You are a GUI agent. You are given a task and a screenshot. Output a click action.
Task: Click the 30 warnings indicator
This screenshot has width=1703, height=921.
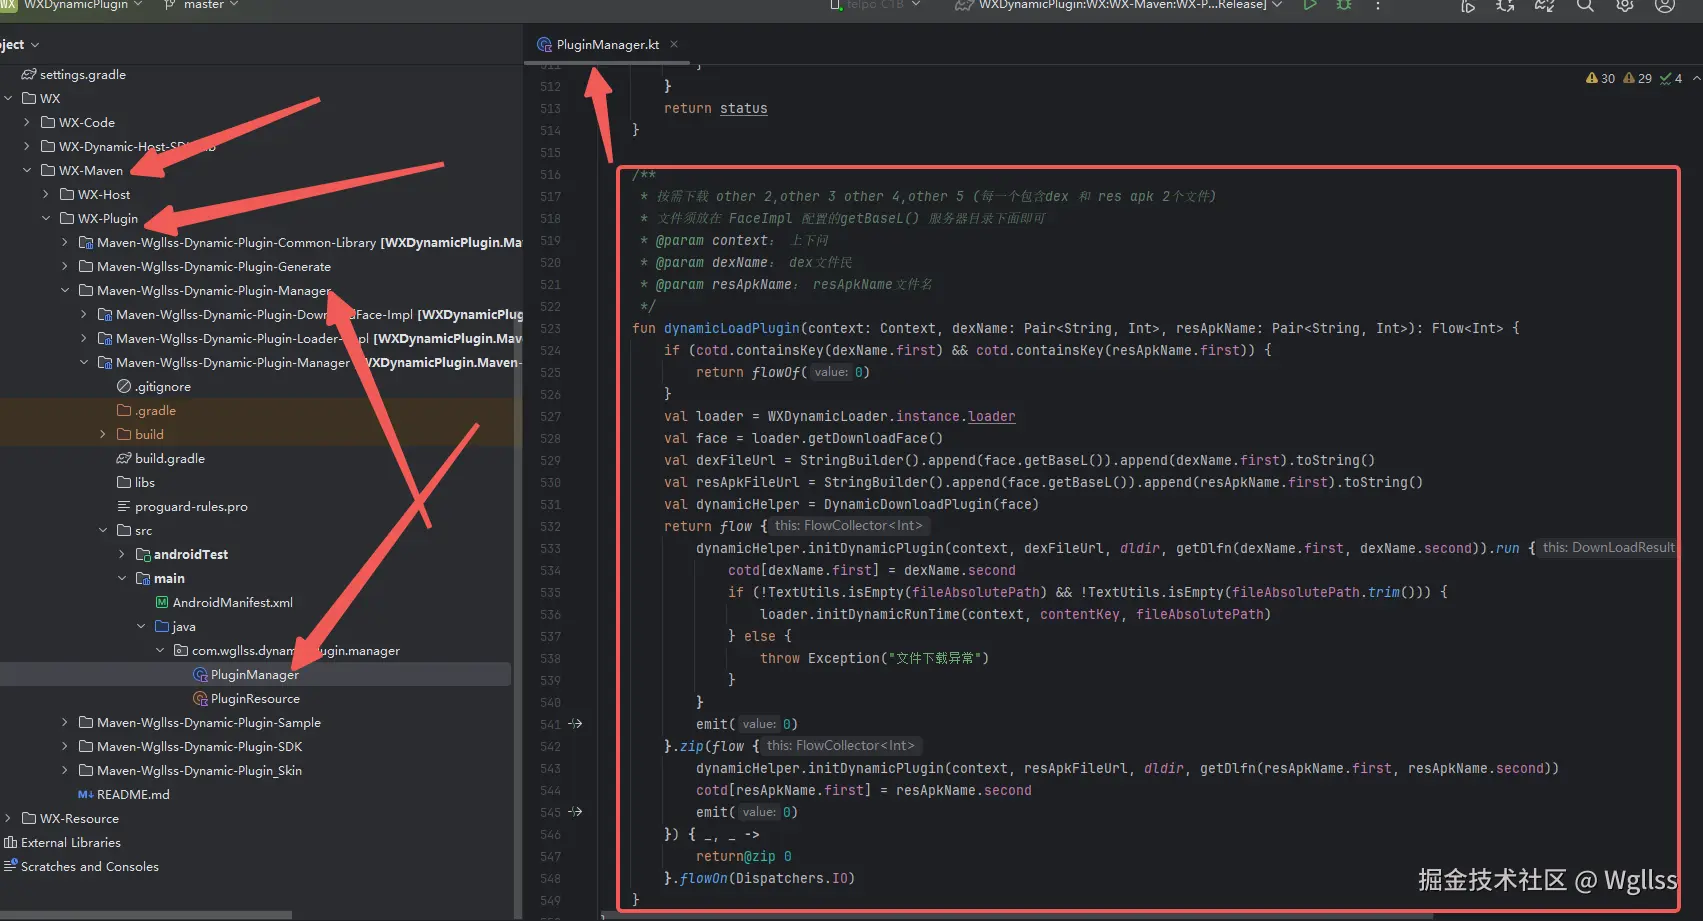click(1600, 78)
